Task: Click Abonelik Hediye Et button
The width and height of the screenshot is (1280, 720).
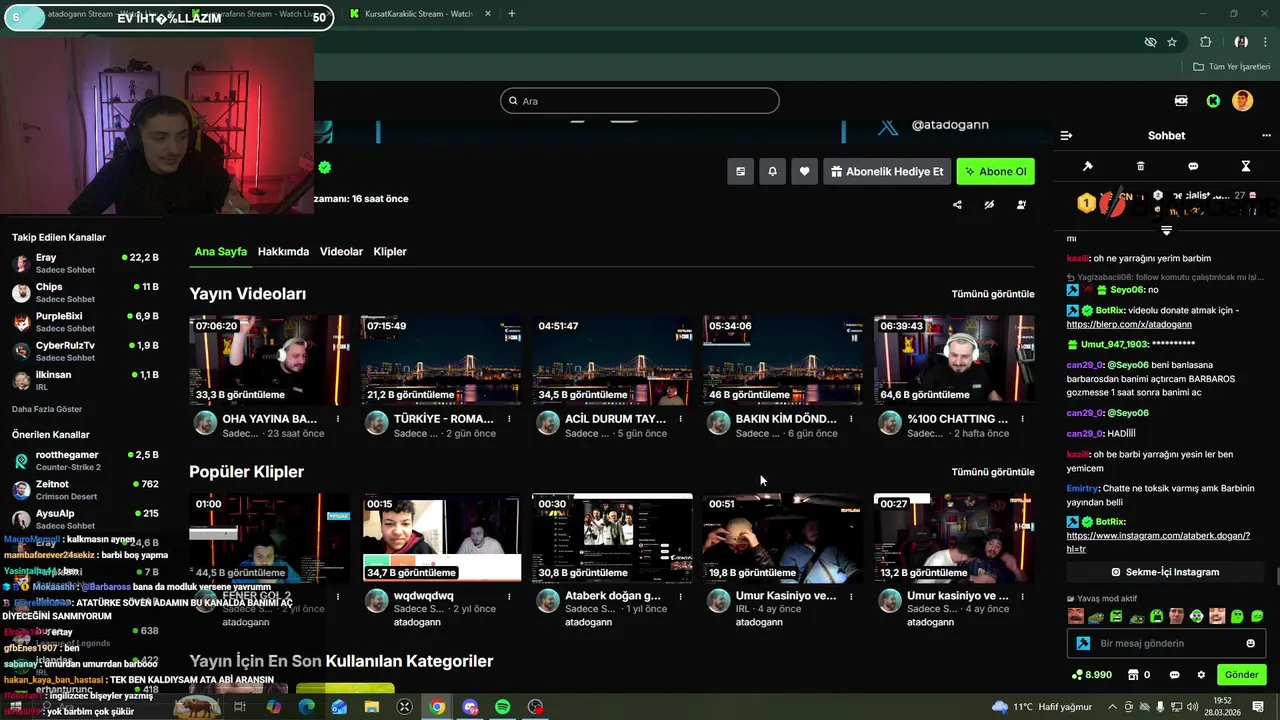Action: tap(886, 171)
